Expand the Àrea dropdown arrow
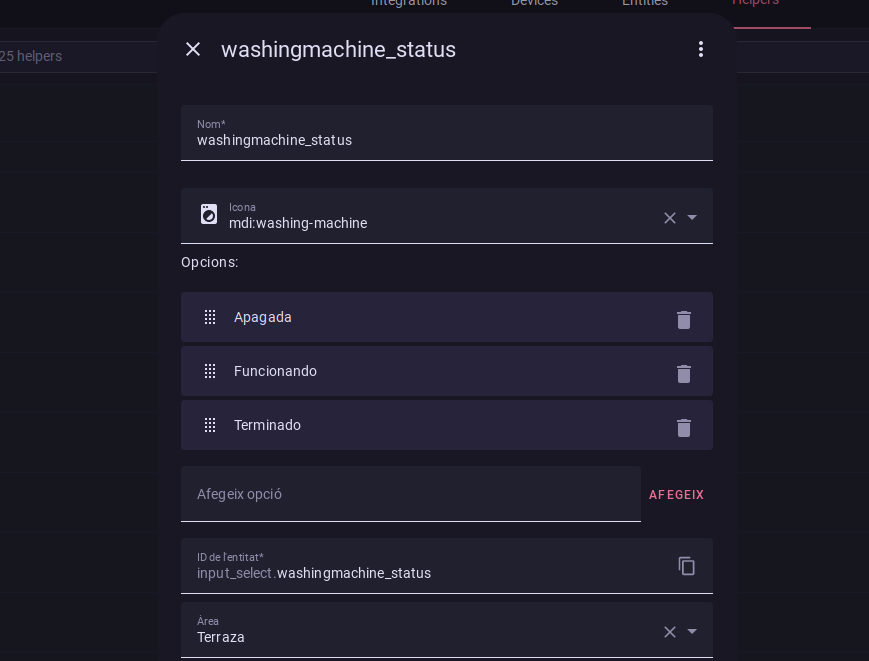The image size is (869, 661). point(692,632)
